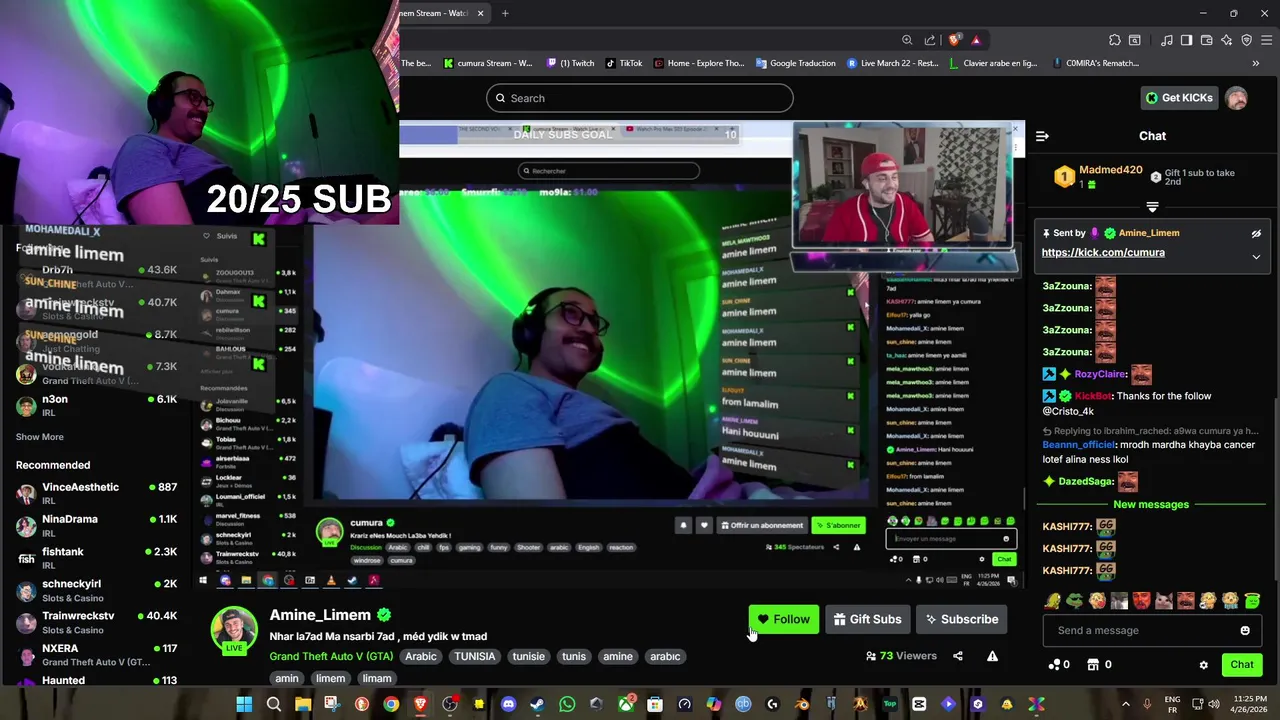Open chat settings gear

click(1204, 665)
